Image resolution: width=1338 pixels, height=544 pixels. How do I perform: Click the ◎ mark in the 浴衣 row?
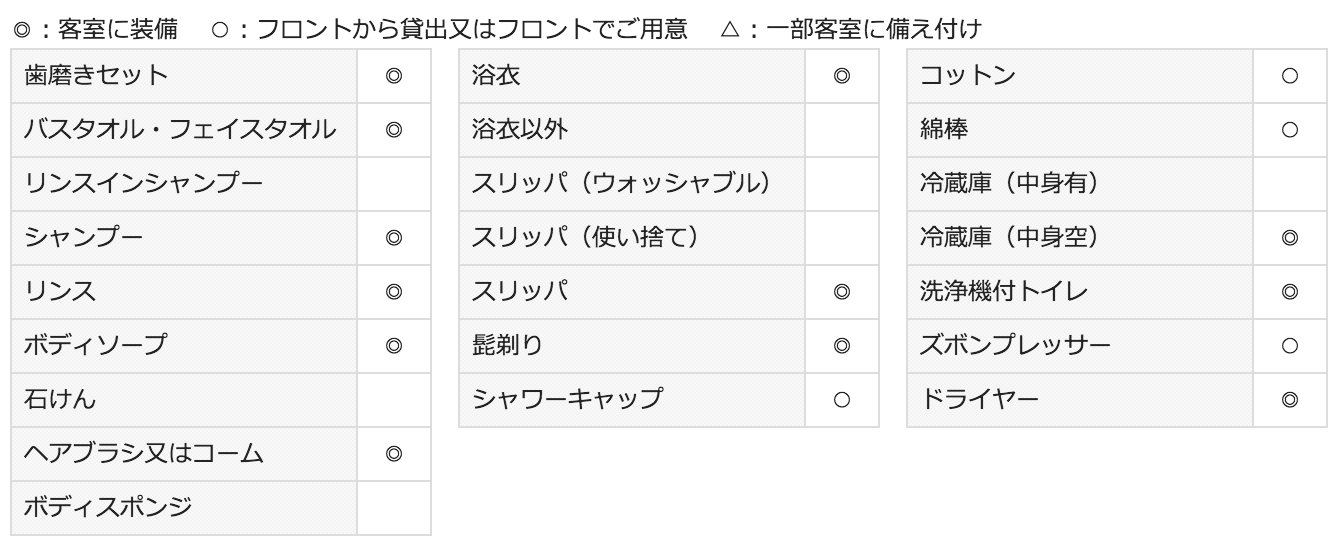842,76
